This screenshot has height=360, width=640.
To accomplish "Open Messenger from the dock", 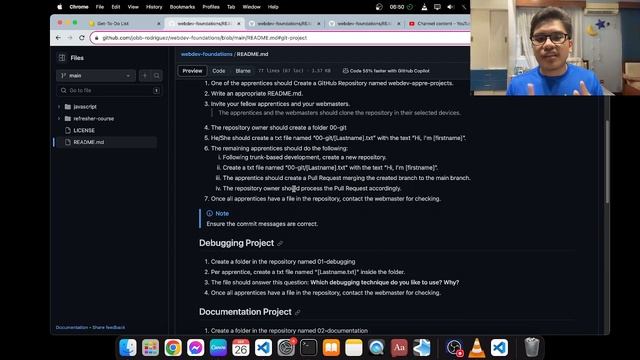I will tap(196, 348).
